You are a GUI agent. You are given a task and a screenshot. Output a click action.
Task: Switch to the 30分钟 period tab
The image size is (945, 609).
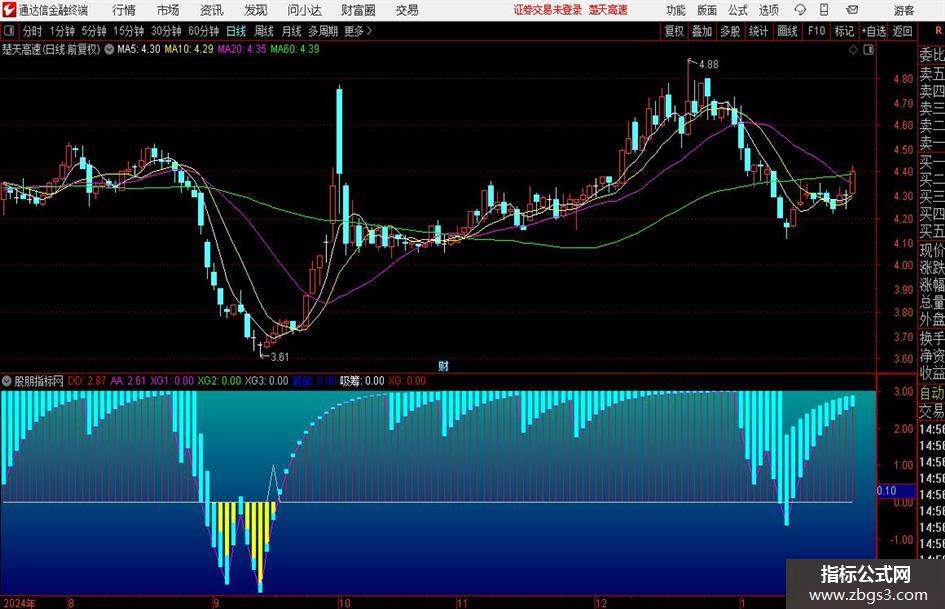[x=166, y=31]
